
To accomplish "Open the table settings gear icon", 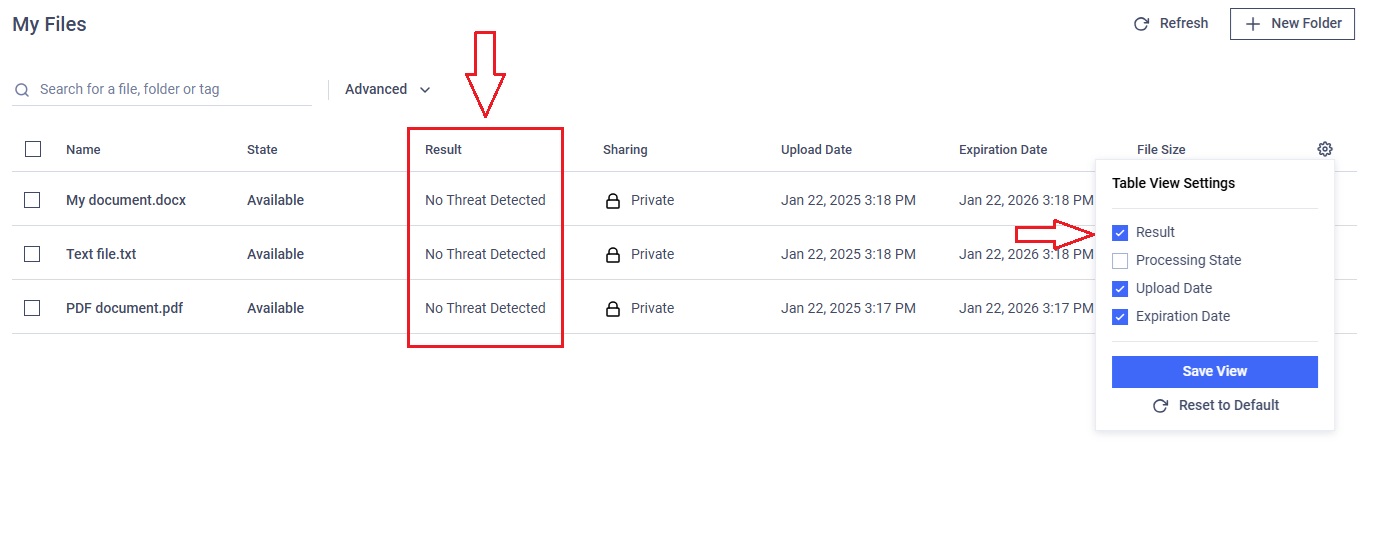I will click(1325, 149).
